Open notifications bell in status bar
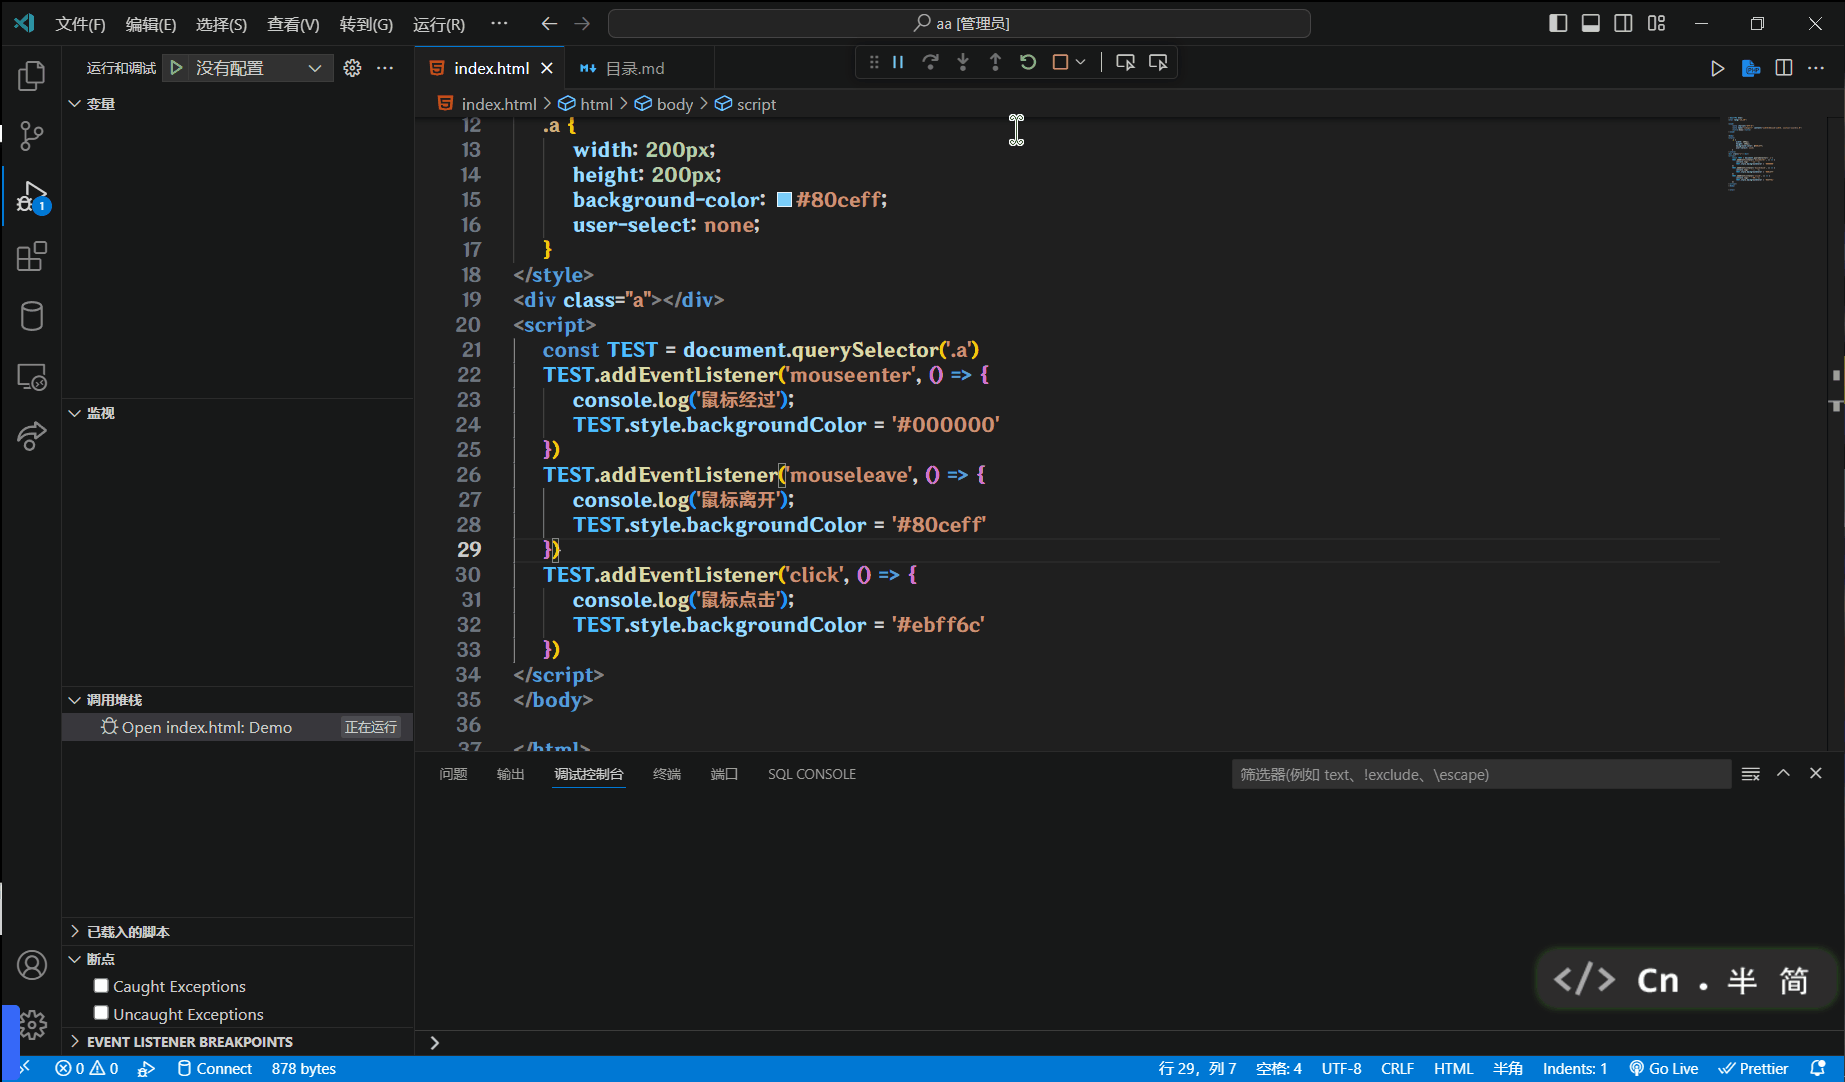Image resolution: width=1845 pixels, height=1082 pixels. [x=1818, y=1068]
